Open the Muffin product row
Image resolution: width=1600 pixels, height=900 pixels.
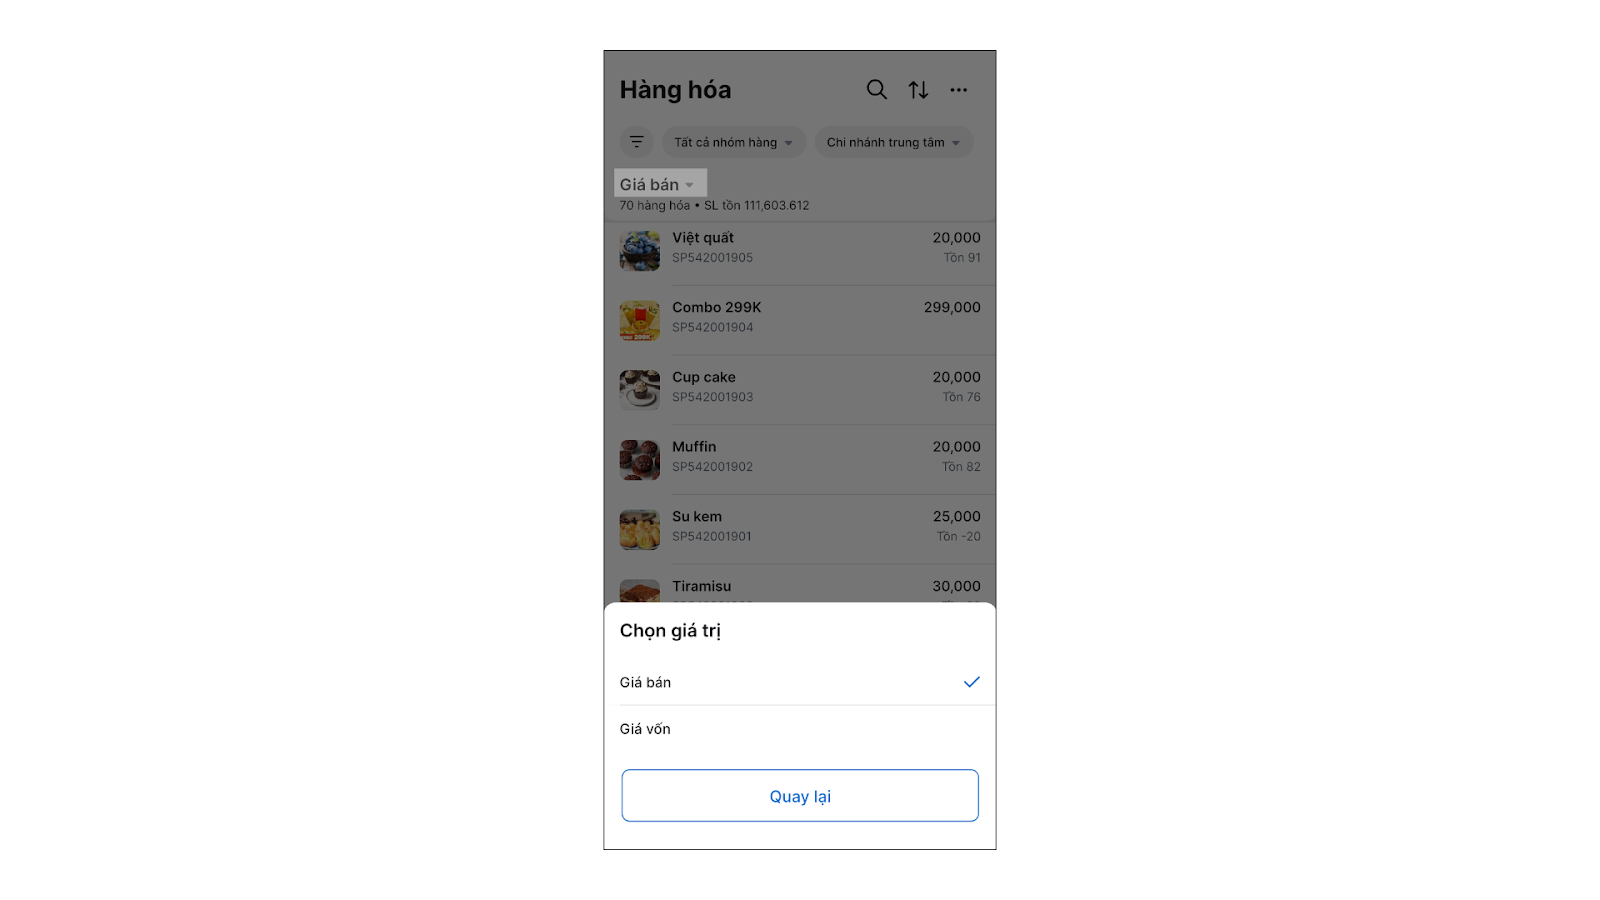point(800,460)
